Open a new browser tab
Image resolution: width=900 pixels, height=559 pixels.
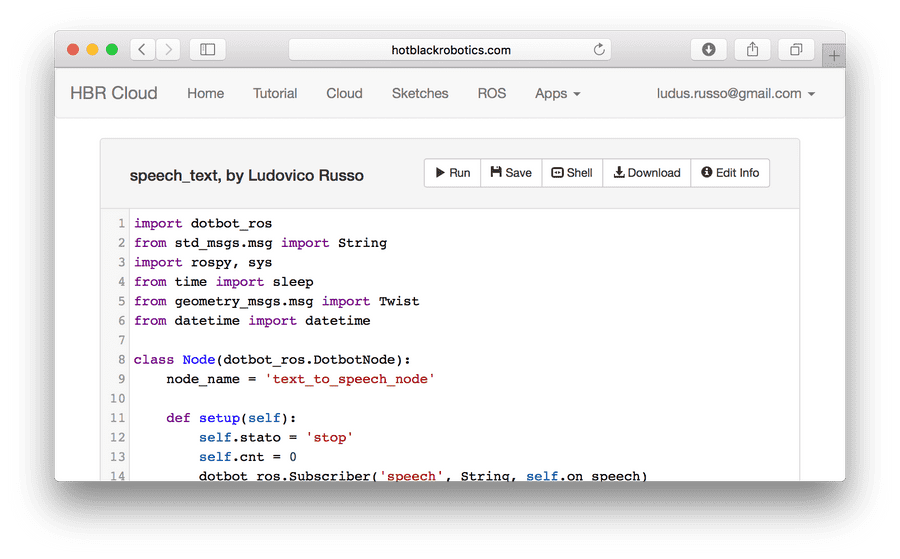point(834,56)
